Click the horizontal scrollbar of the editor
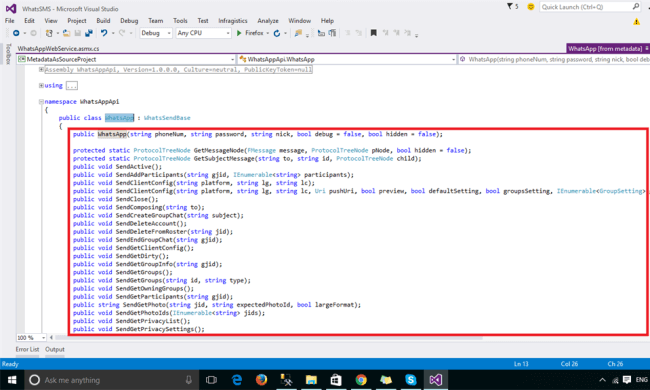Image resolution: width=650 pixels, height=390 pixels. point(269,338)
